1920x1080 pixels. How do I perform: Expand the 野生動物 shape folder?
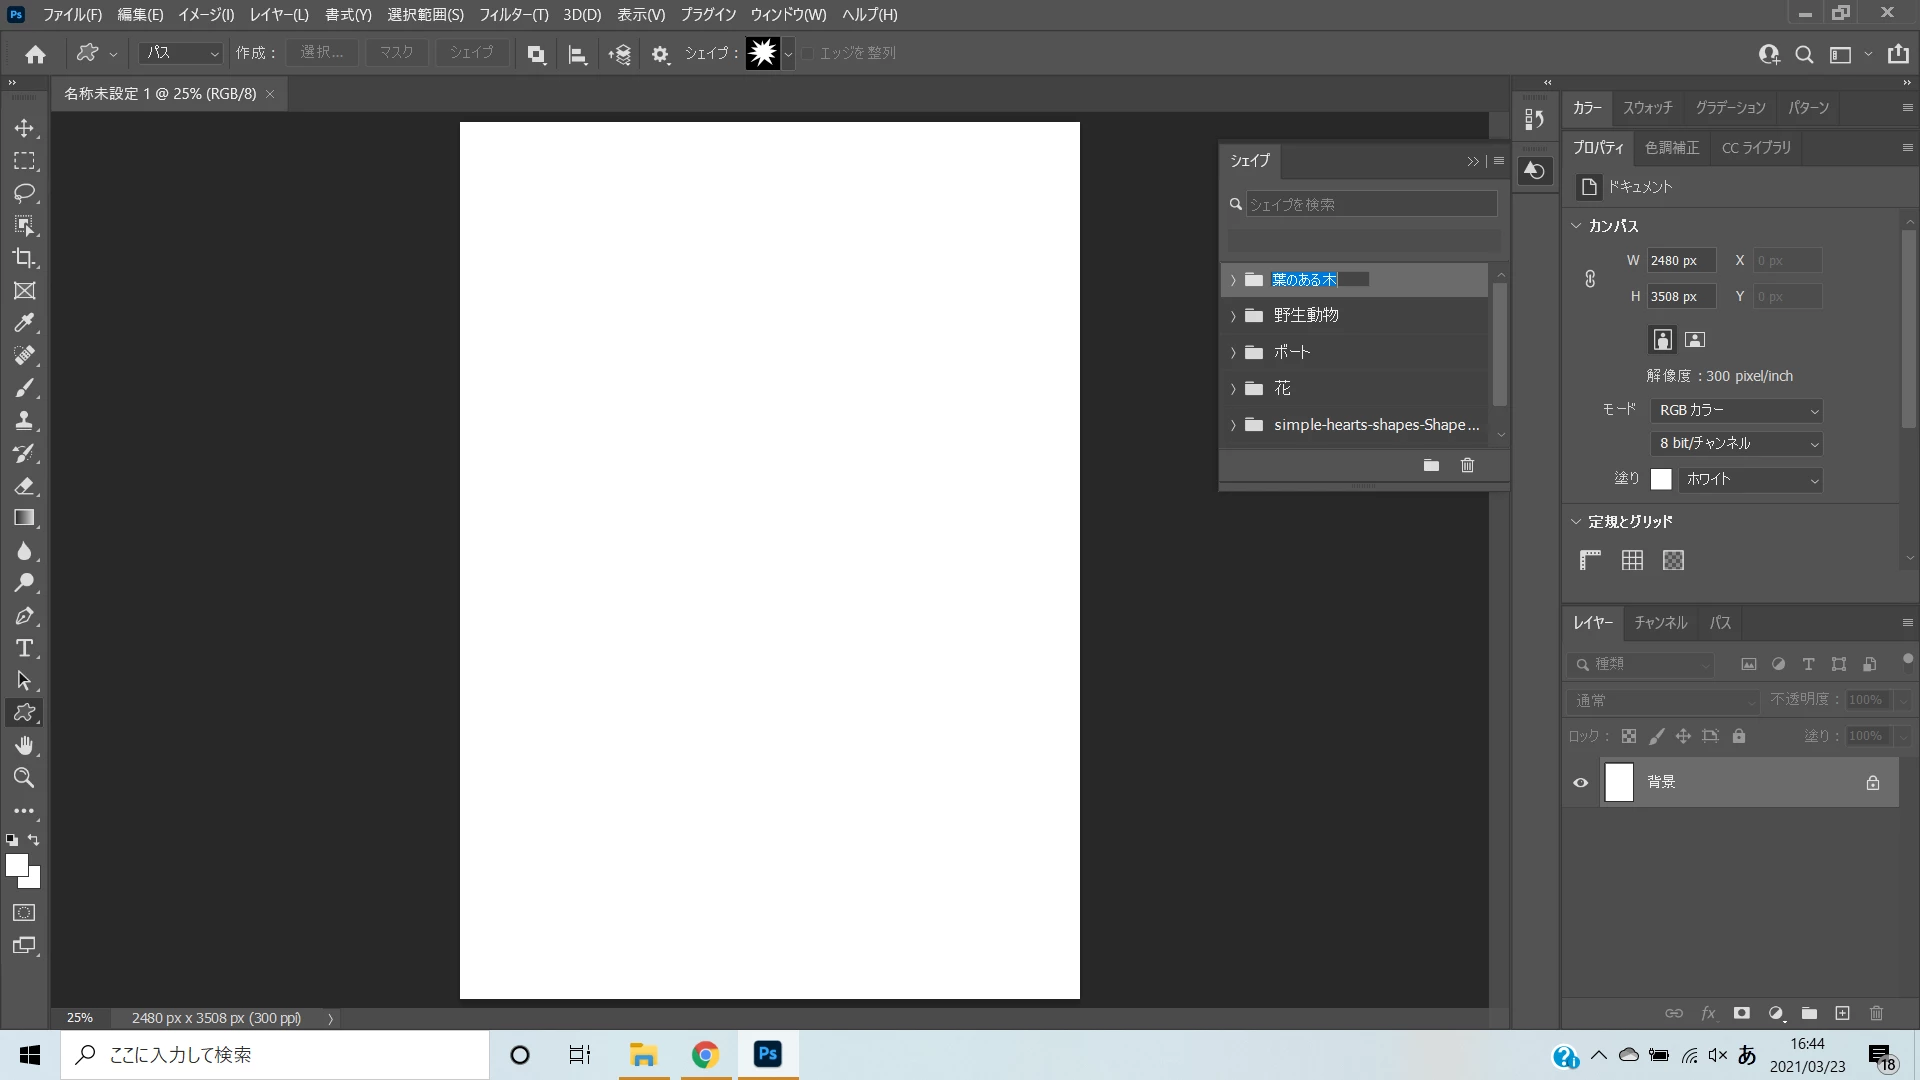click(1233, 316)
